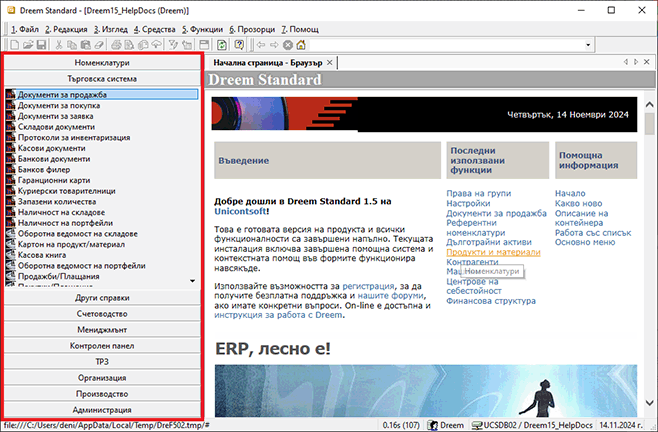Click the New document toolbar icon
The height and width of the screenshot is (432, 658).
[x=15, y=45]
